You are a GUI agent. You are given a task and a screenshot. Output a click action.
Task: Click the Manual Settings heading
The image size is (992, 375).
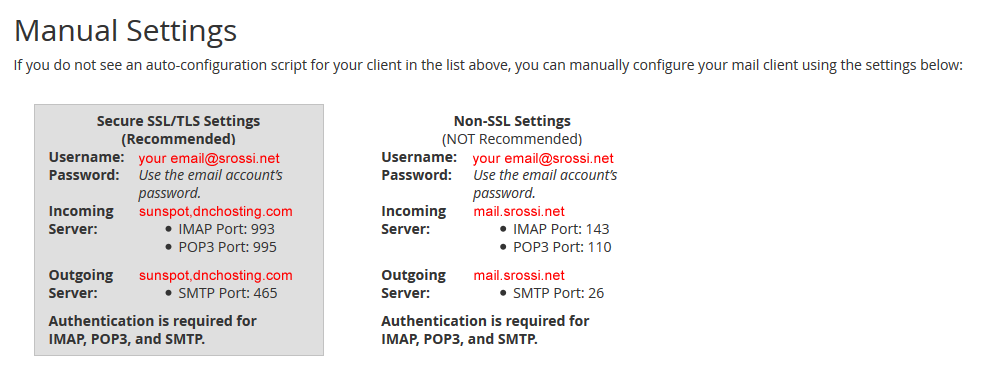pyautogui.click(x=125, y=31)
